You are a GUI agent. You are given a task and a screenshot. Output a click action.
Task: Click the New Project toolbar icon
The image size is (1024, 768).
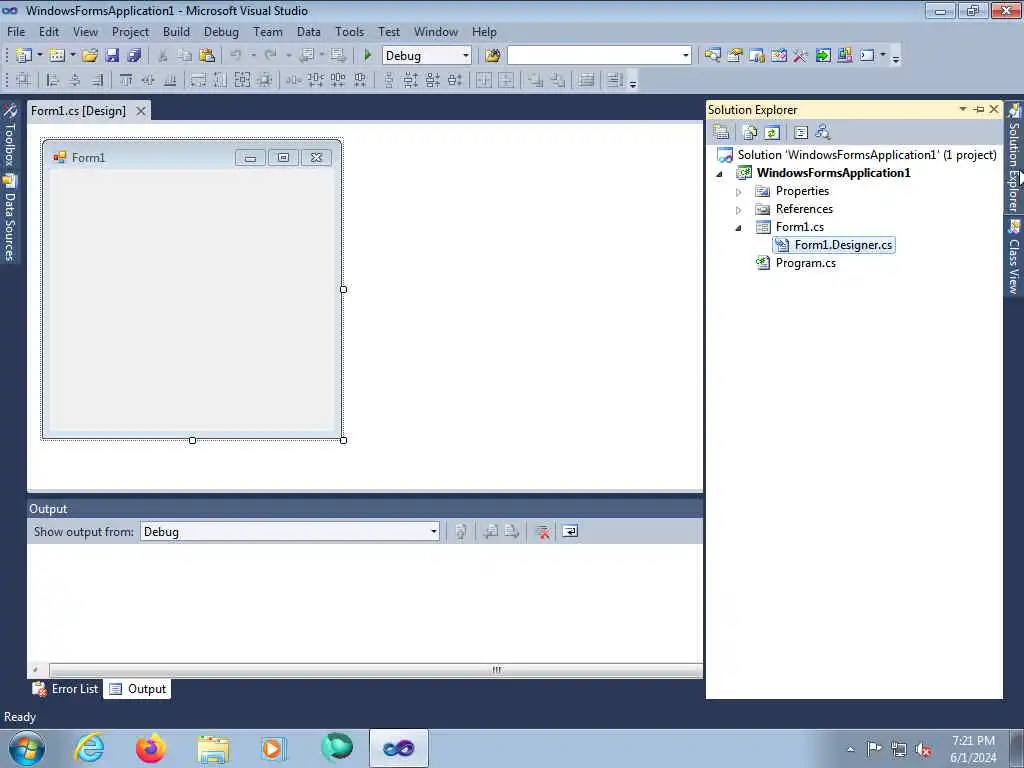click(x=23, y=56)
